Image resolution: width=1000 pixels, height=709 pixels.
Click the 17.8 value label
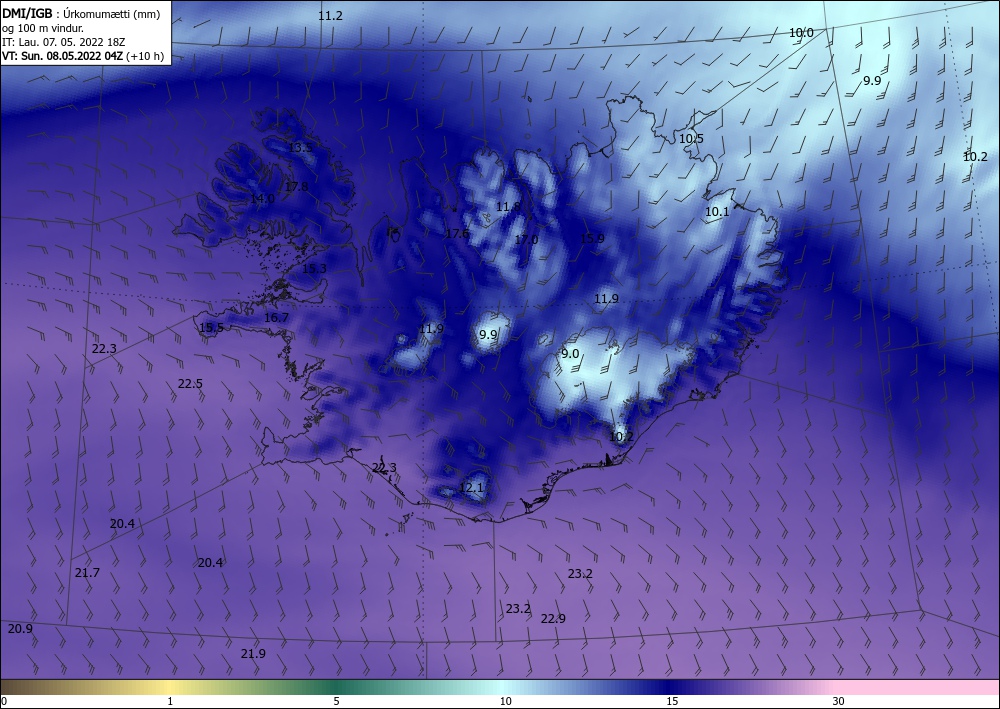coord(297,187)
